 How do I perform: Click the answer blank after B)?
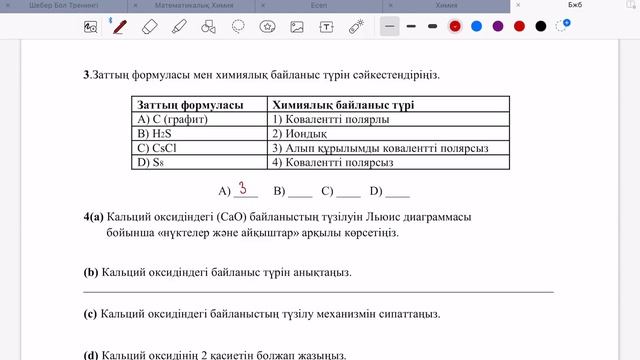(300, 192)
